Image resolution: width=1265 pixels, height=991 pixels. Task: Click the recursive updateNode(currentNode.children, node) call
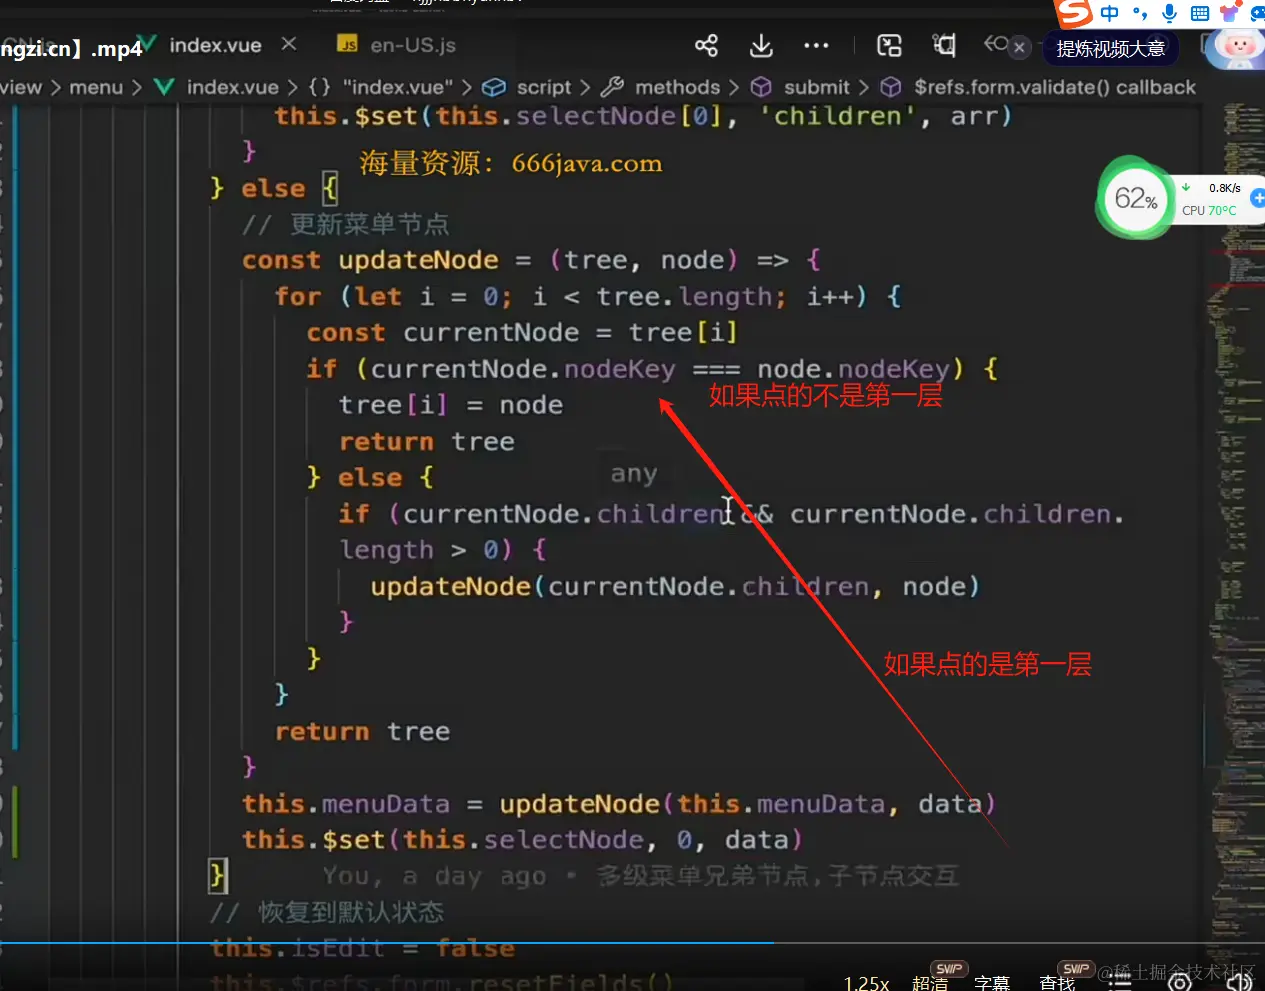pyautogui.click(x=675, y=586)
